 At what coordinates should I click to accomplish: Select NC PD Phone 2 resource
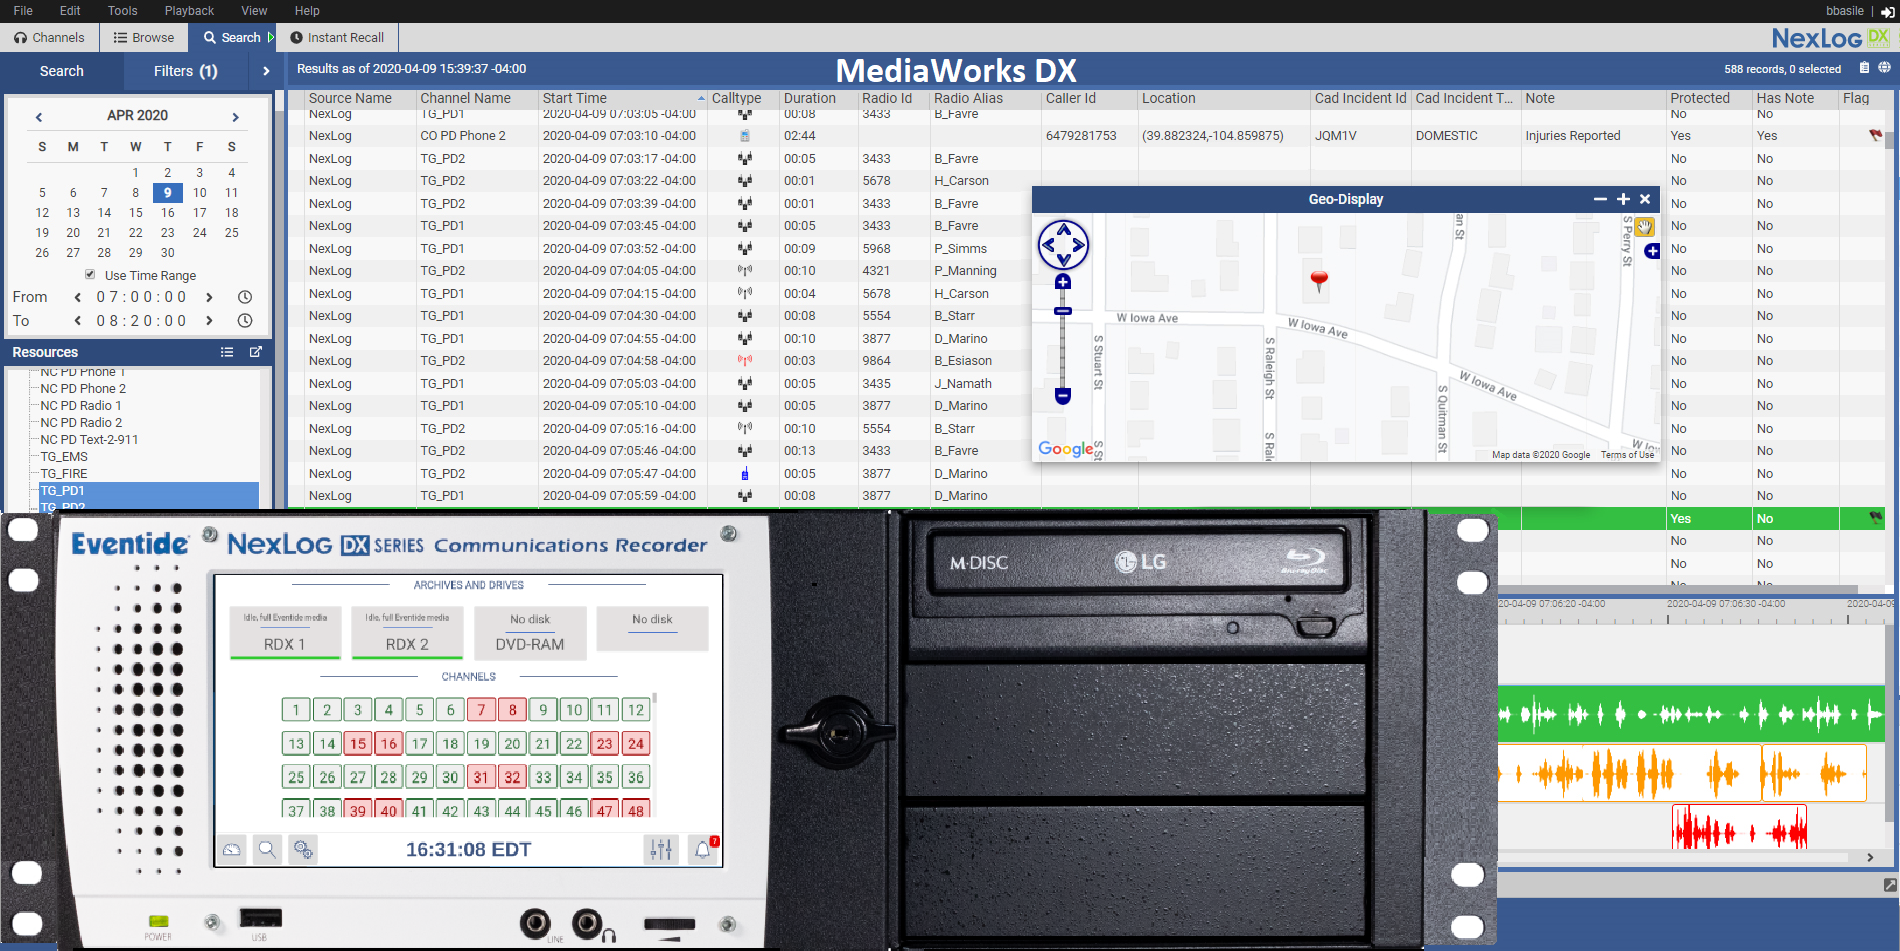coord(83,389)
